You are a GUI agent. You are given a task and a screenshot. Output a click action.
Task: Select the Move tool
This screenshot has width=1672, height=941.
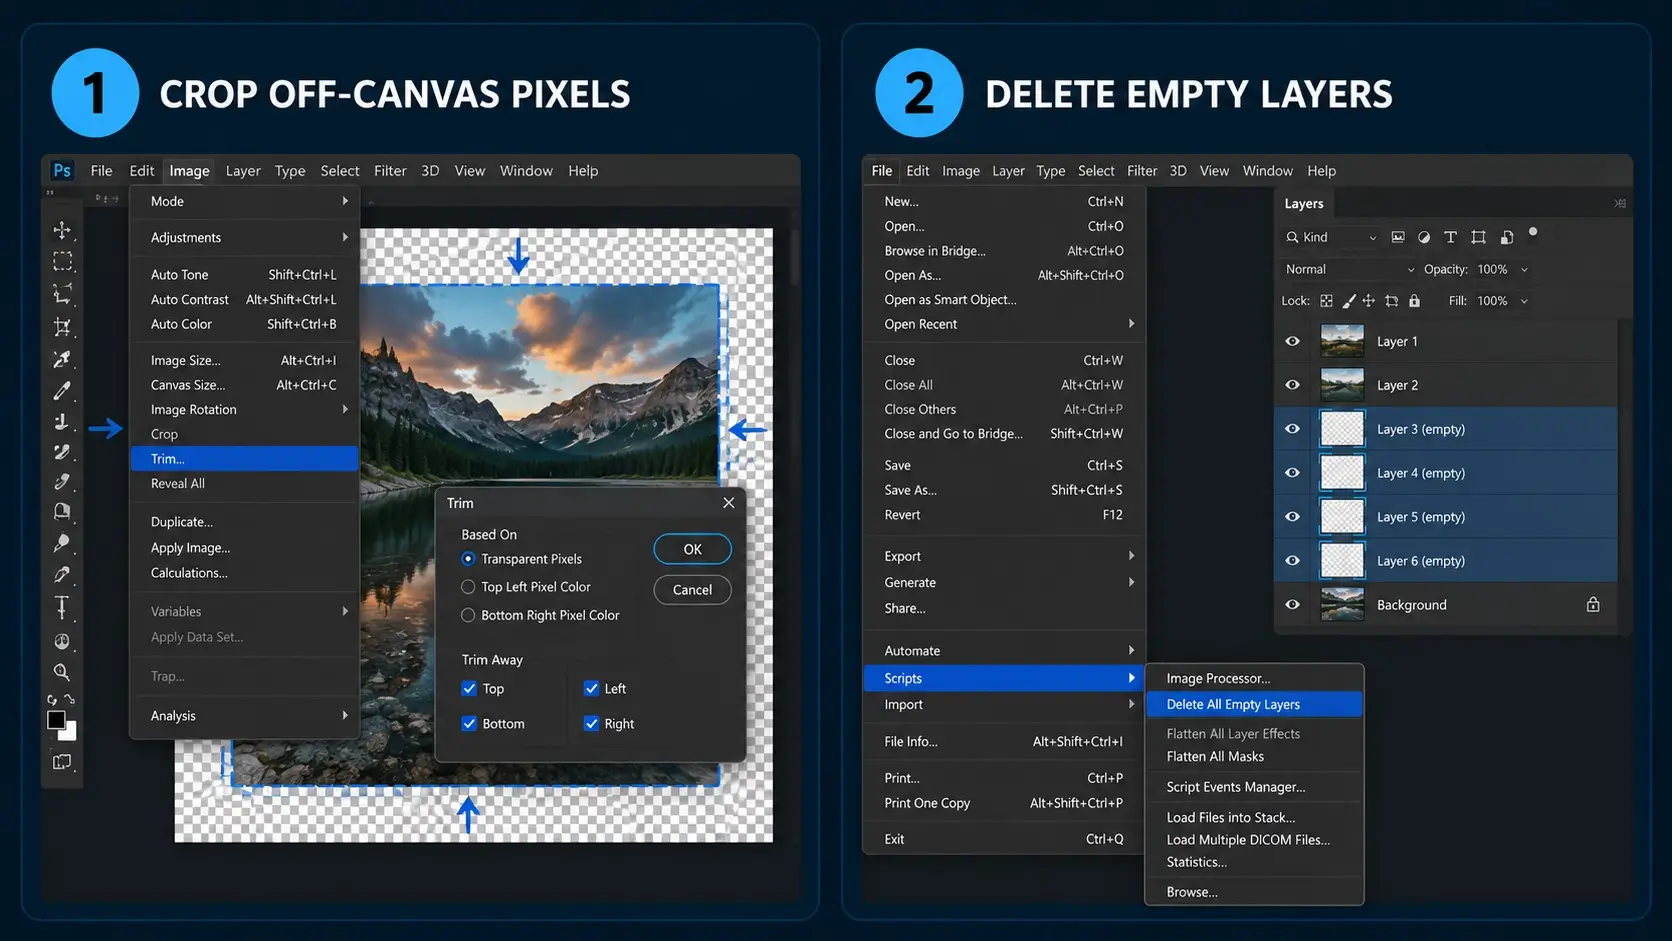(62, 230)
